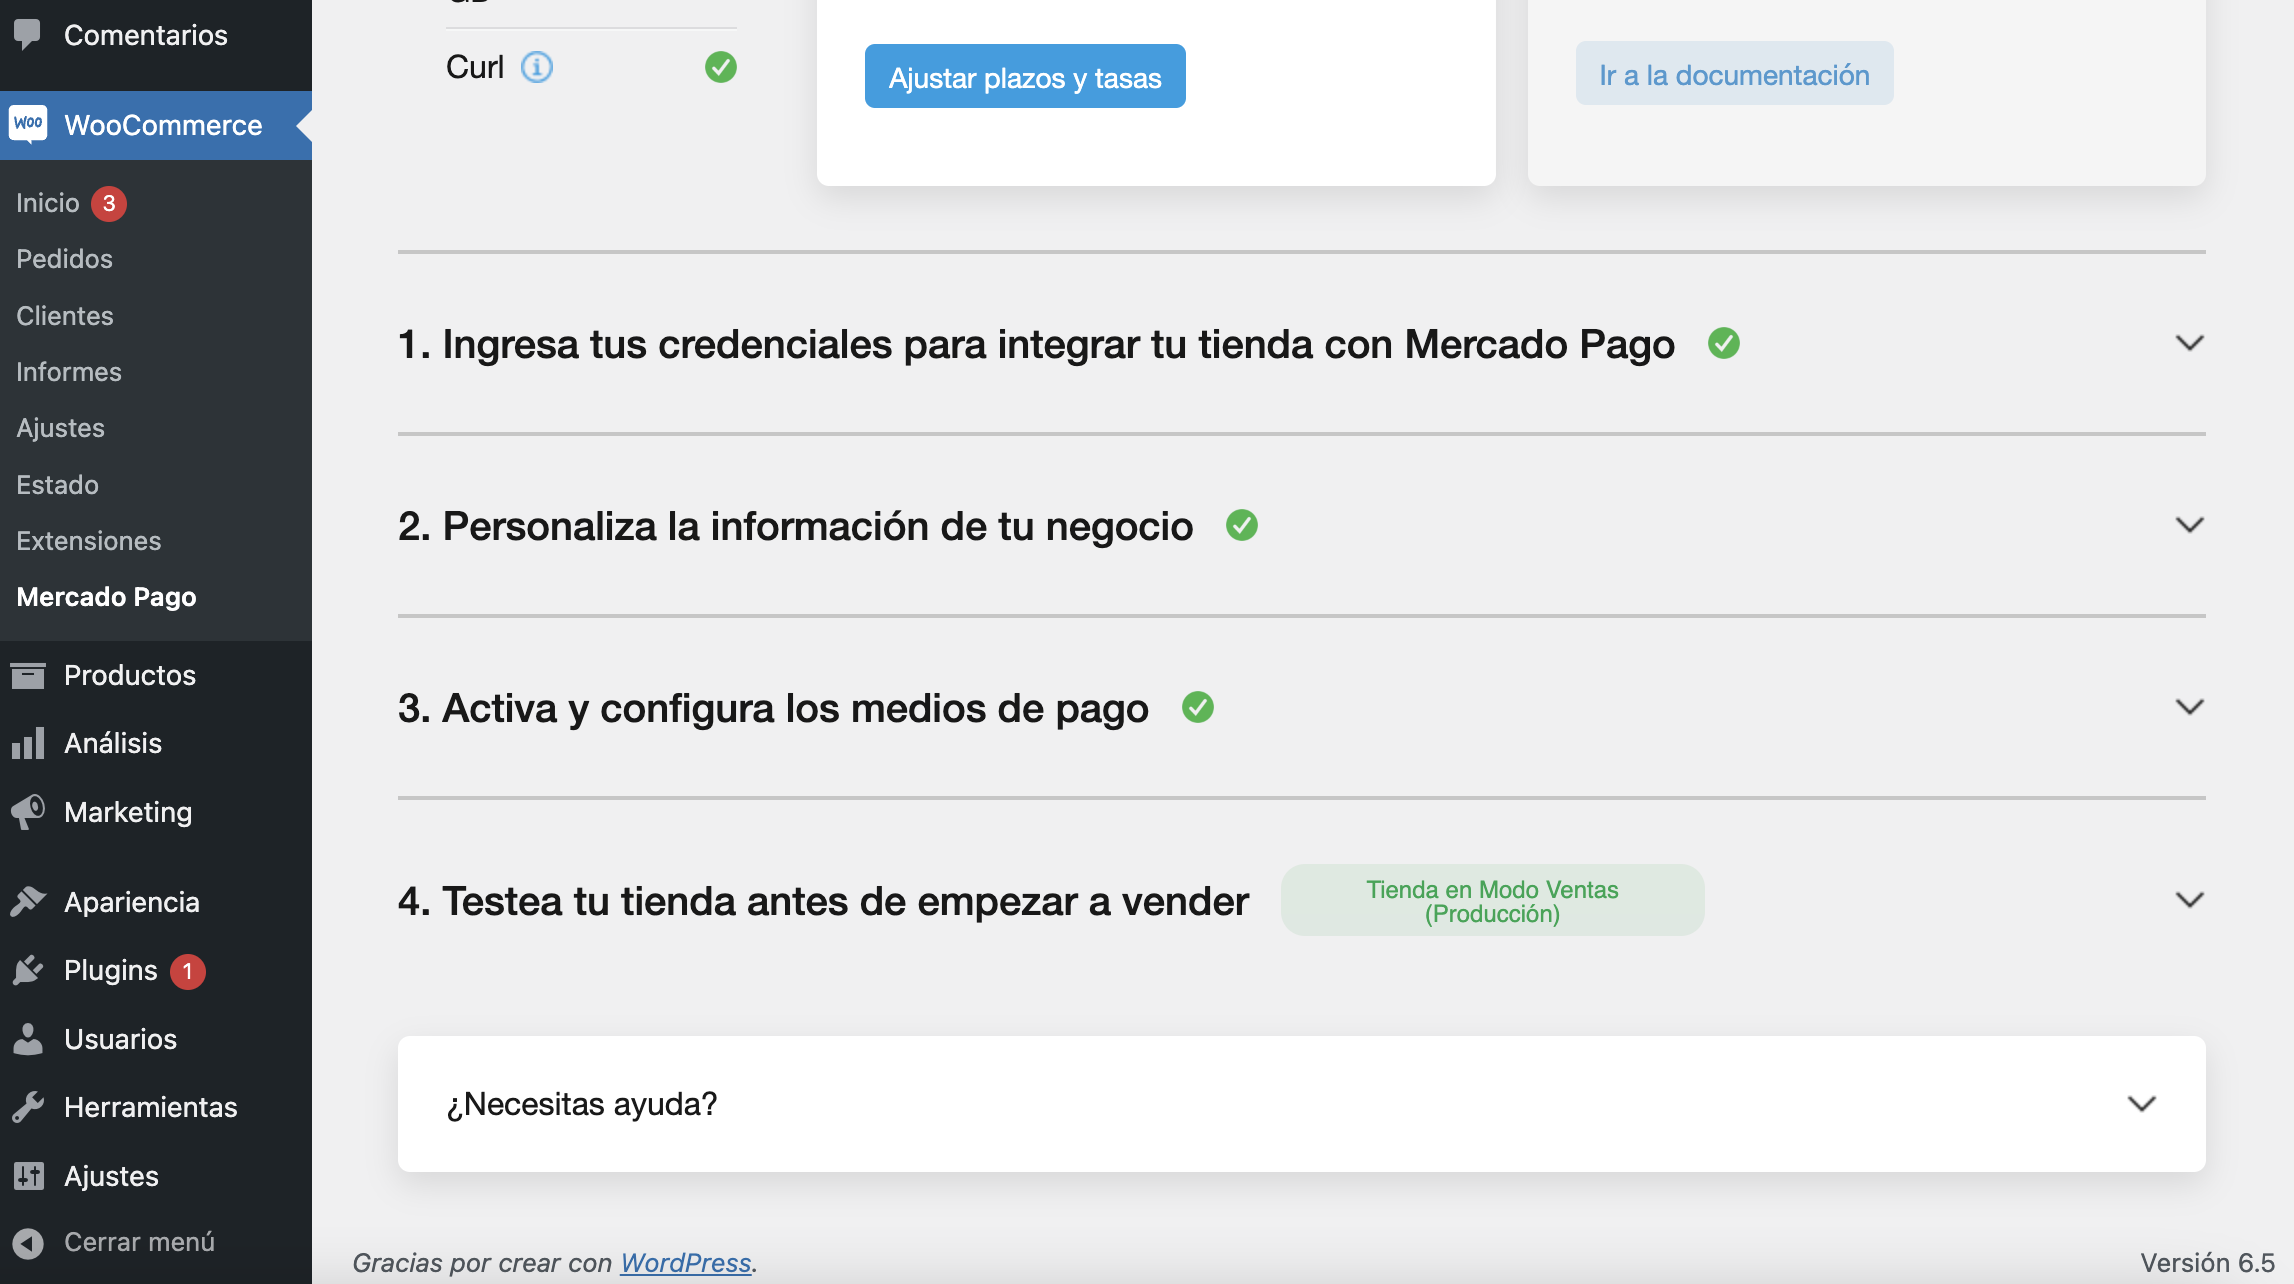2294x1284 pixels.
Task: Click the Plugins plug icon
Action: pyautogui.click(x=28, y=970)
